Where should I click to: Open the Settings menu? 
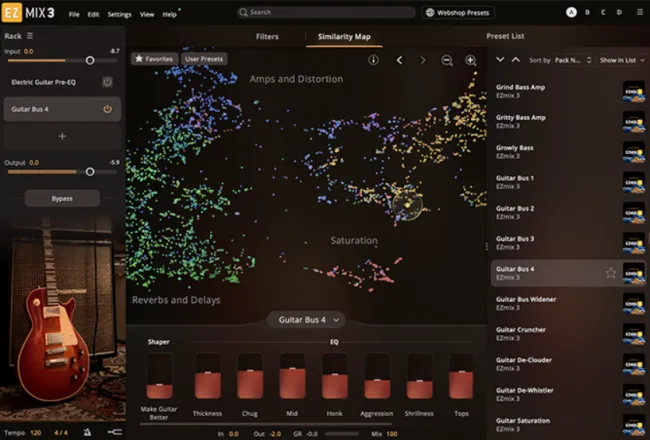coord(119,14)
